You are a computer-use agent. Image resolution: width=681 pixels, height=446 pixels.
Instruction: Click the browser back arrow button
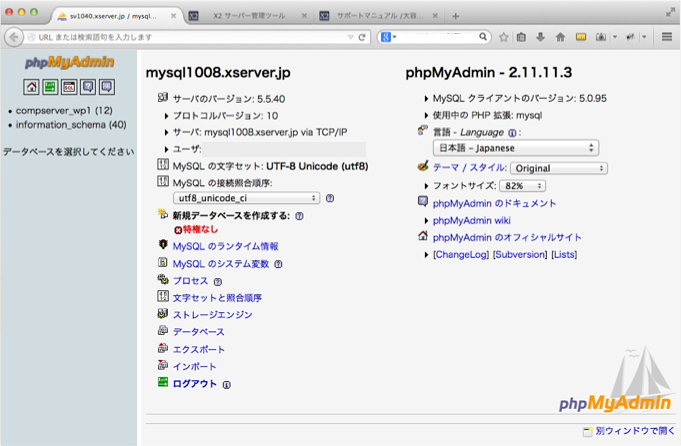point(13,37)
